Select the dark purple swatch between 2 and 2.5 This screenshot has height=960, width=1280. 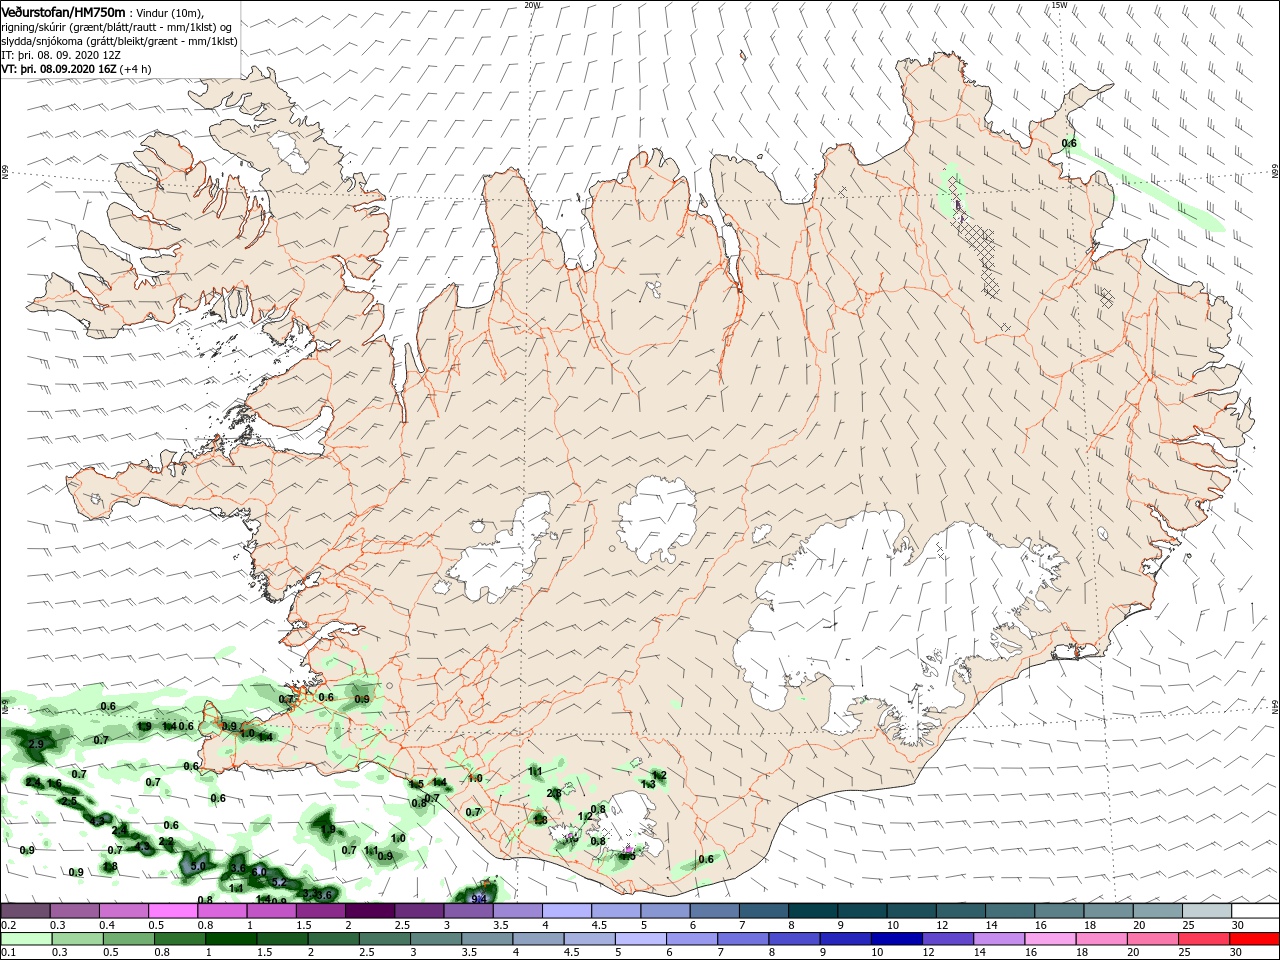(369, 911)
